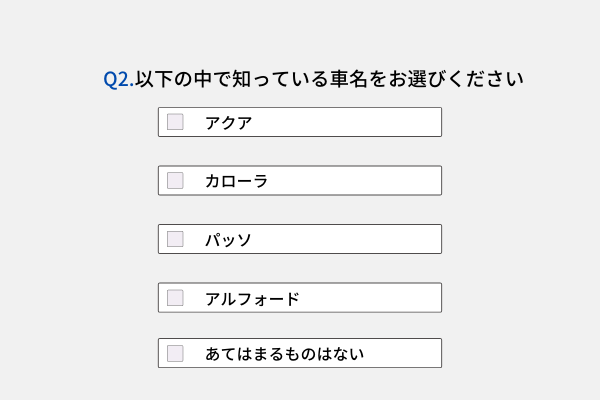
Task: Click the カローラ label text
Action: (x=236, y=181)
